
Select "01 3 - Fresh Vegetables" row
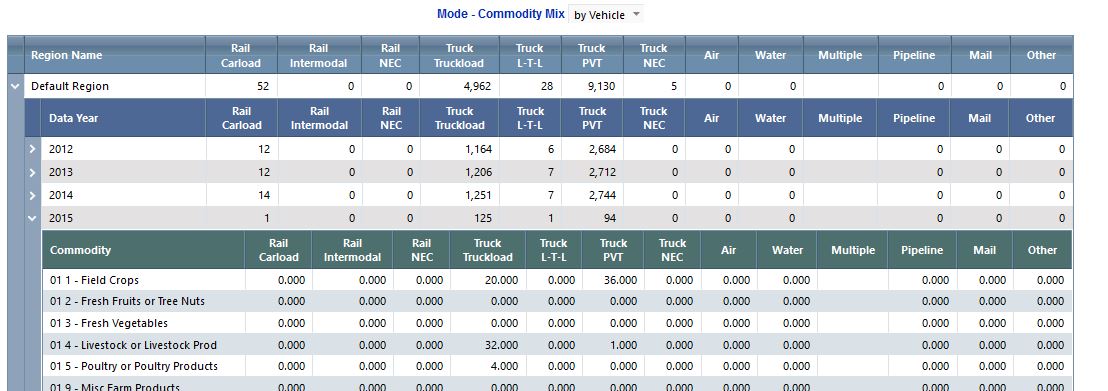coord(557,323)
